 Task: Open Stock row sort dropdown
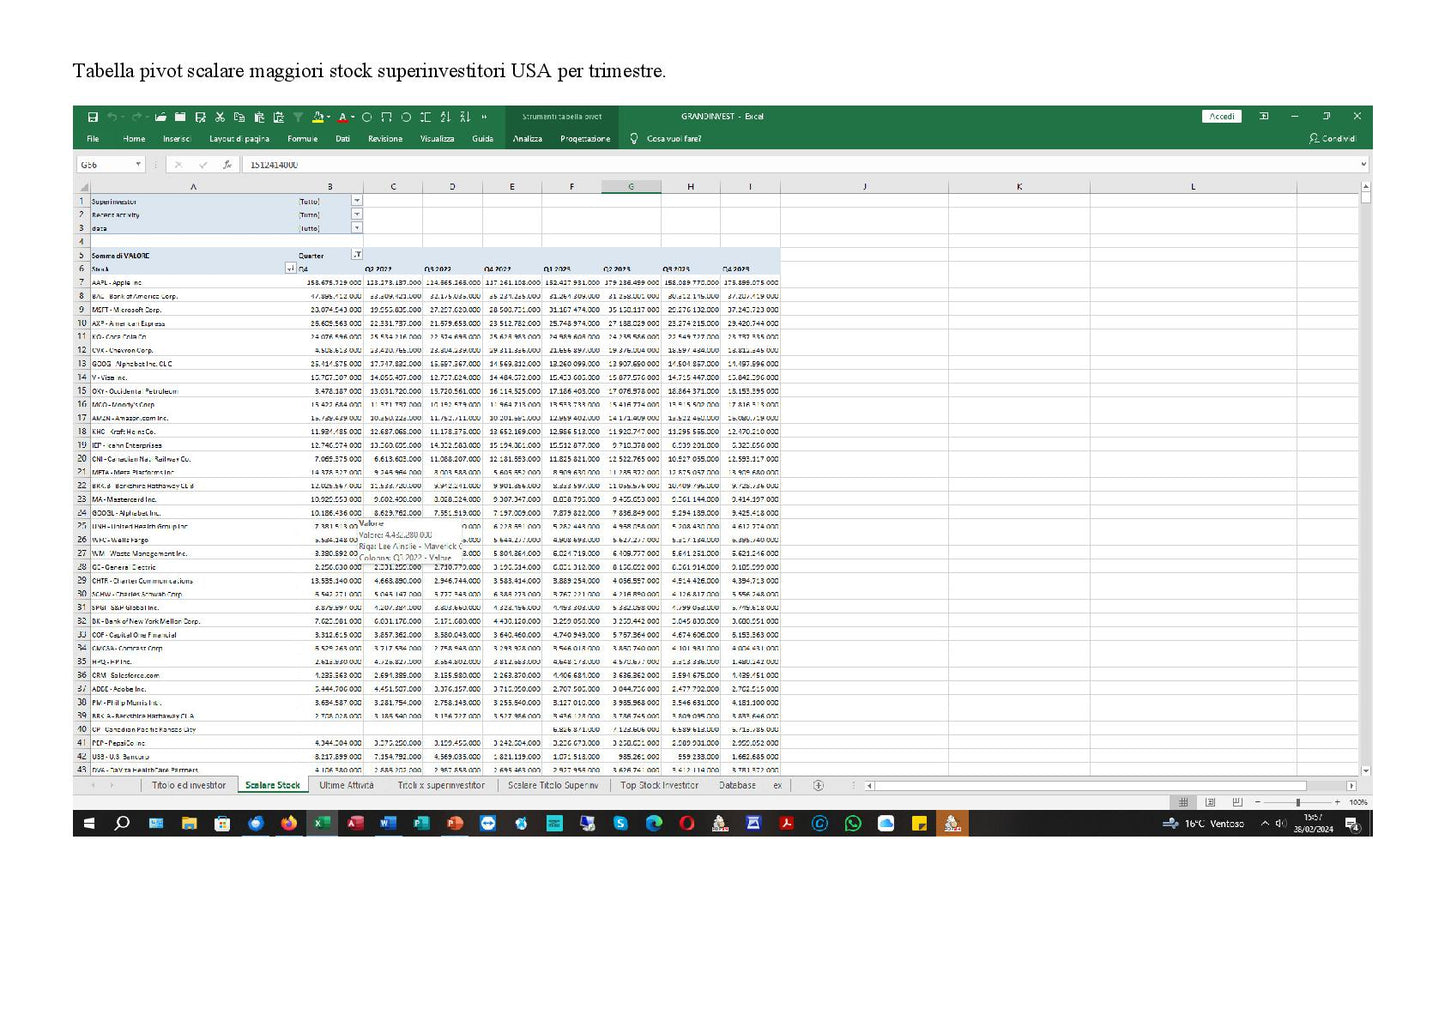pyautogui.click(x=291, y=268)
